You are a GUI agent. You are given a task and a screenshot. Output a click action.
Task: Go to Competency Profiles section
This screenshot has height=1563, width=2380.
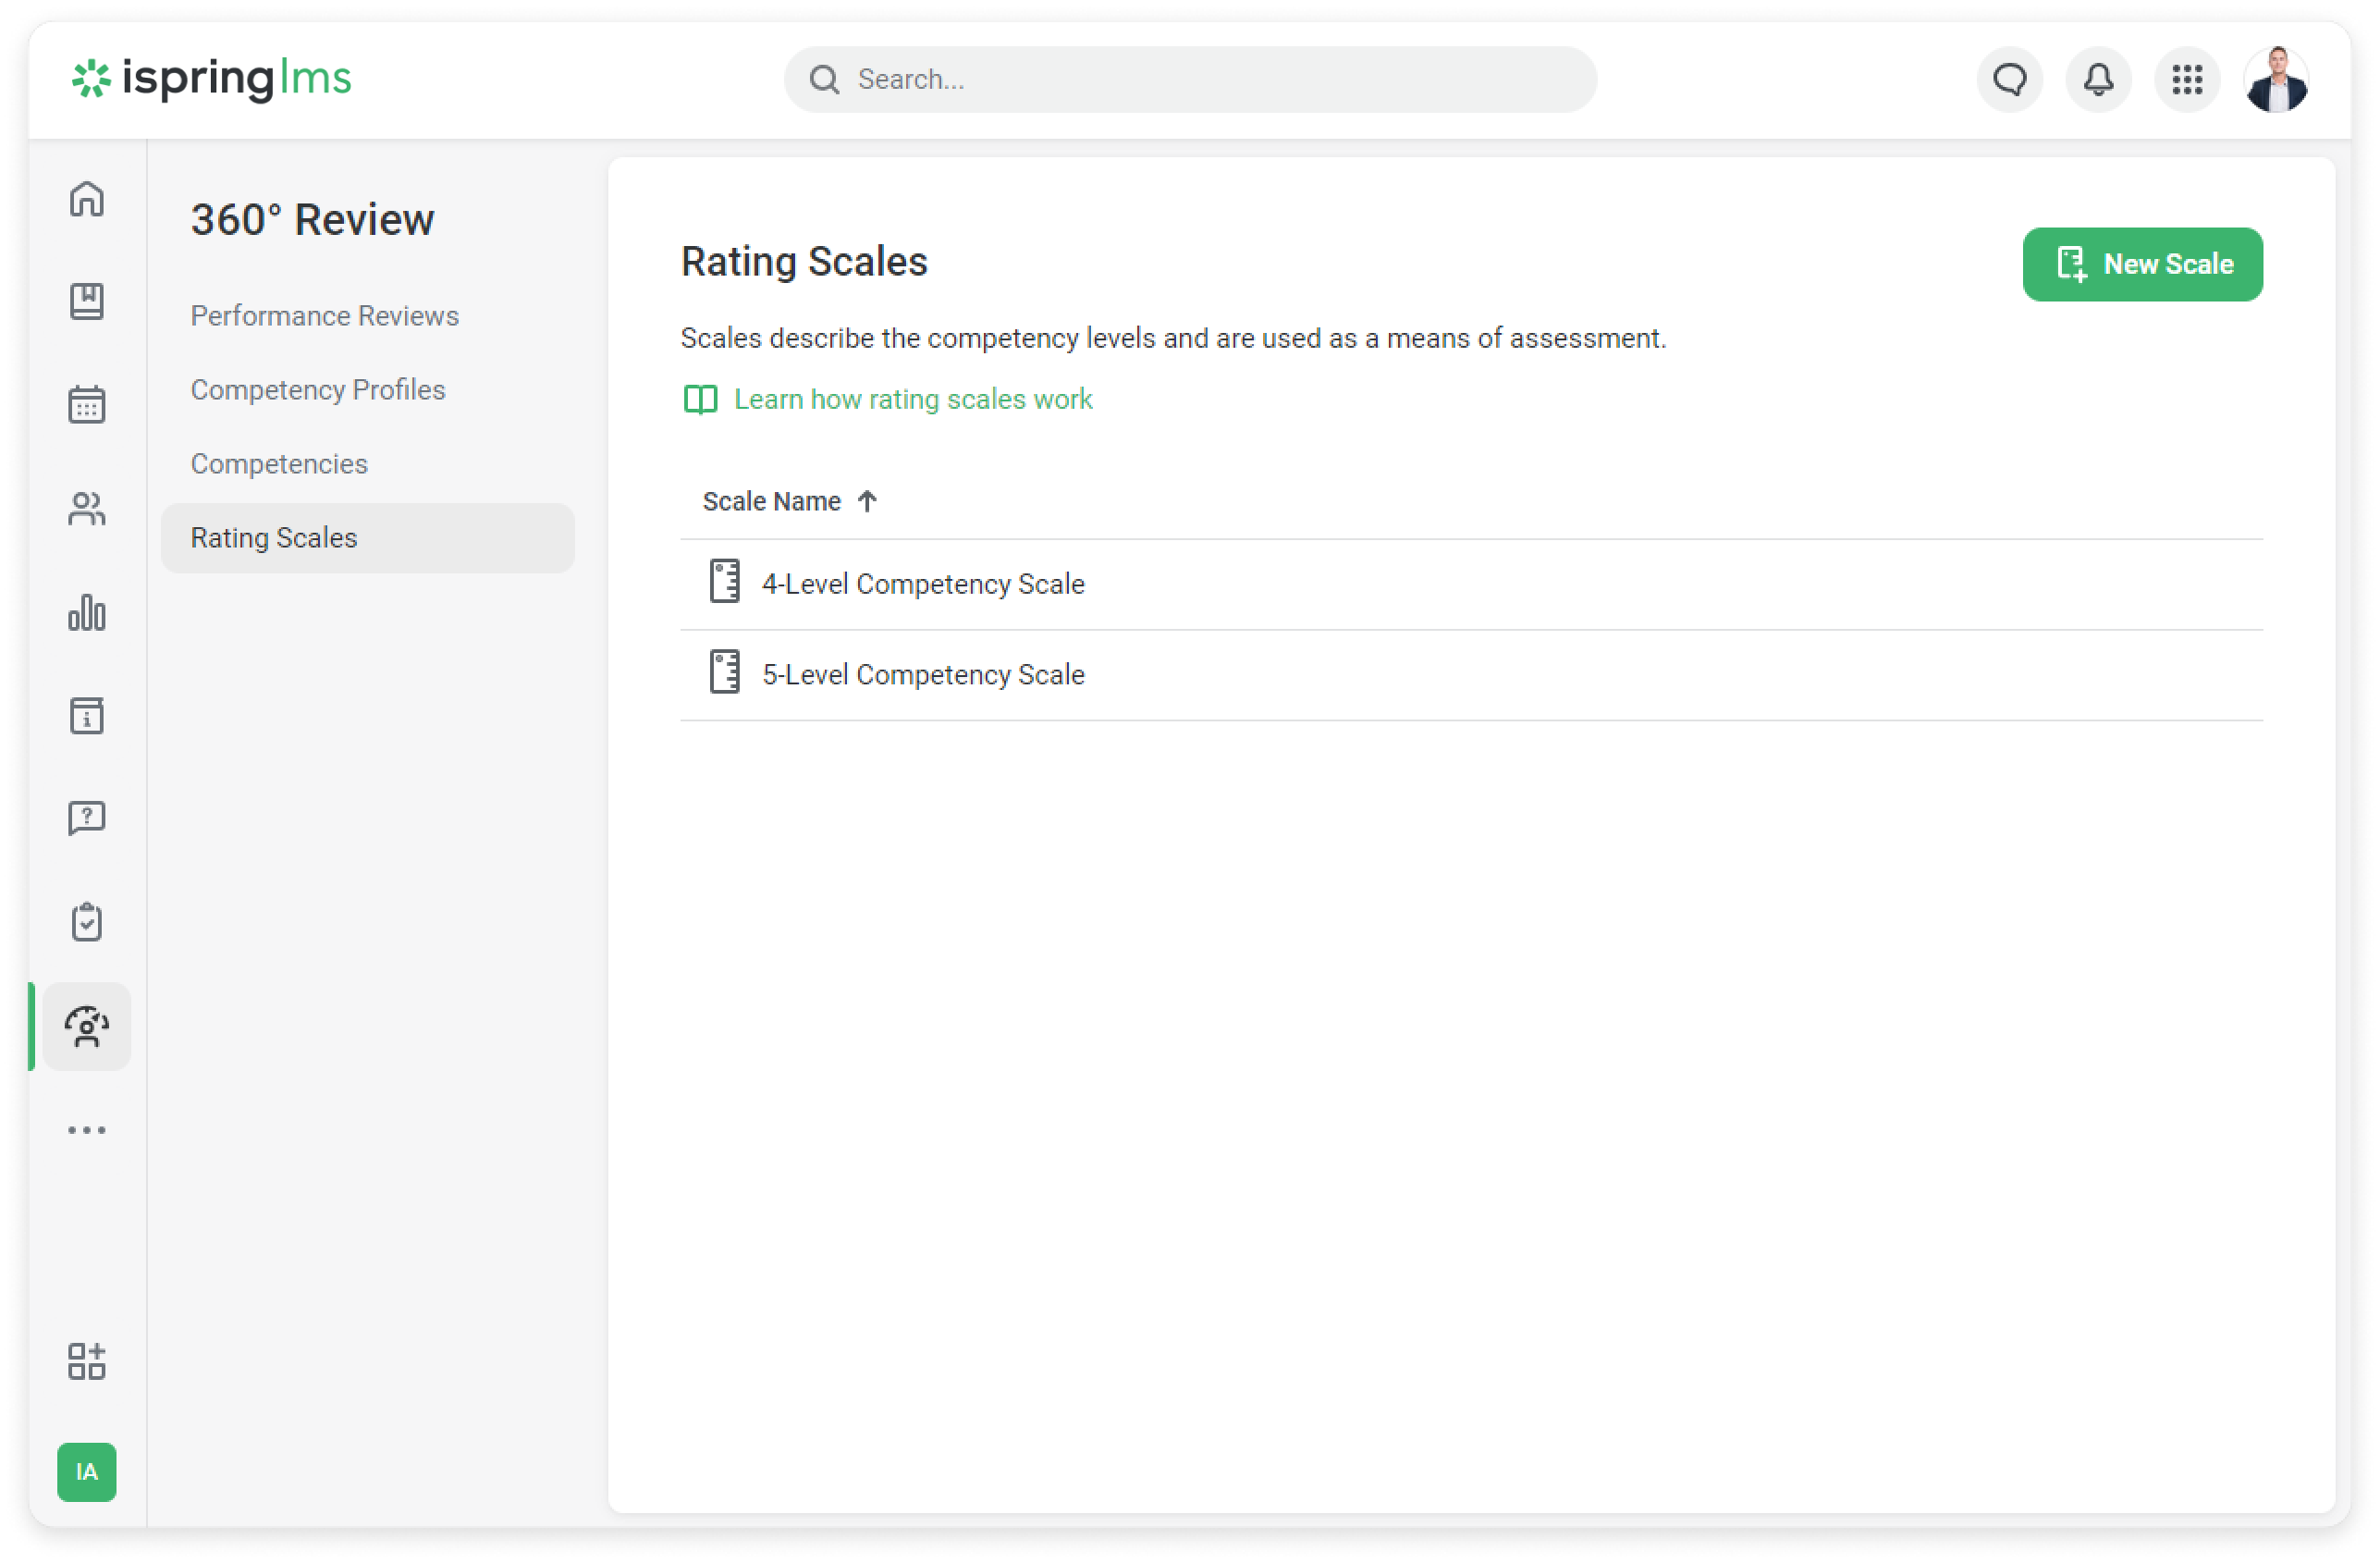tap(317, 390)
